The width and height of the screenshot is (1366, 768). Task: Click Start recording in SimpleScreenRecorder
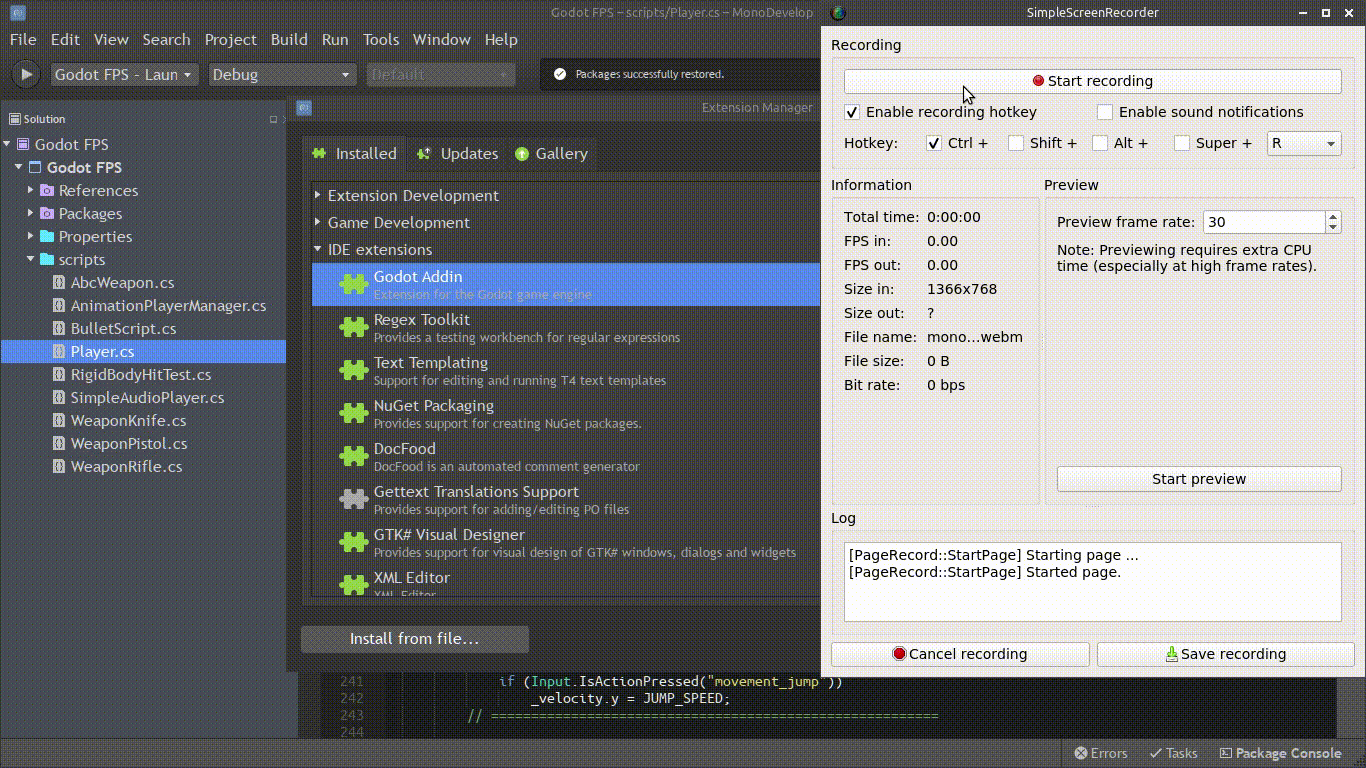[x=1092, y=81]
